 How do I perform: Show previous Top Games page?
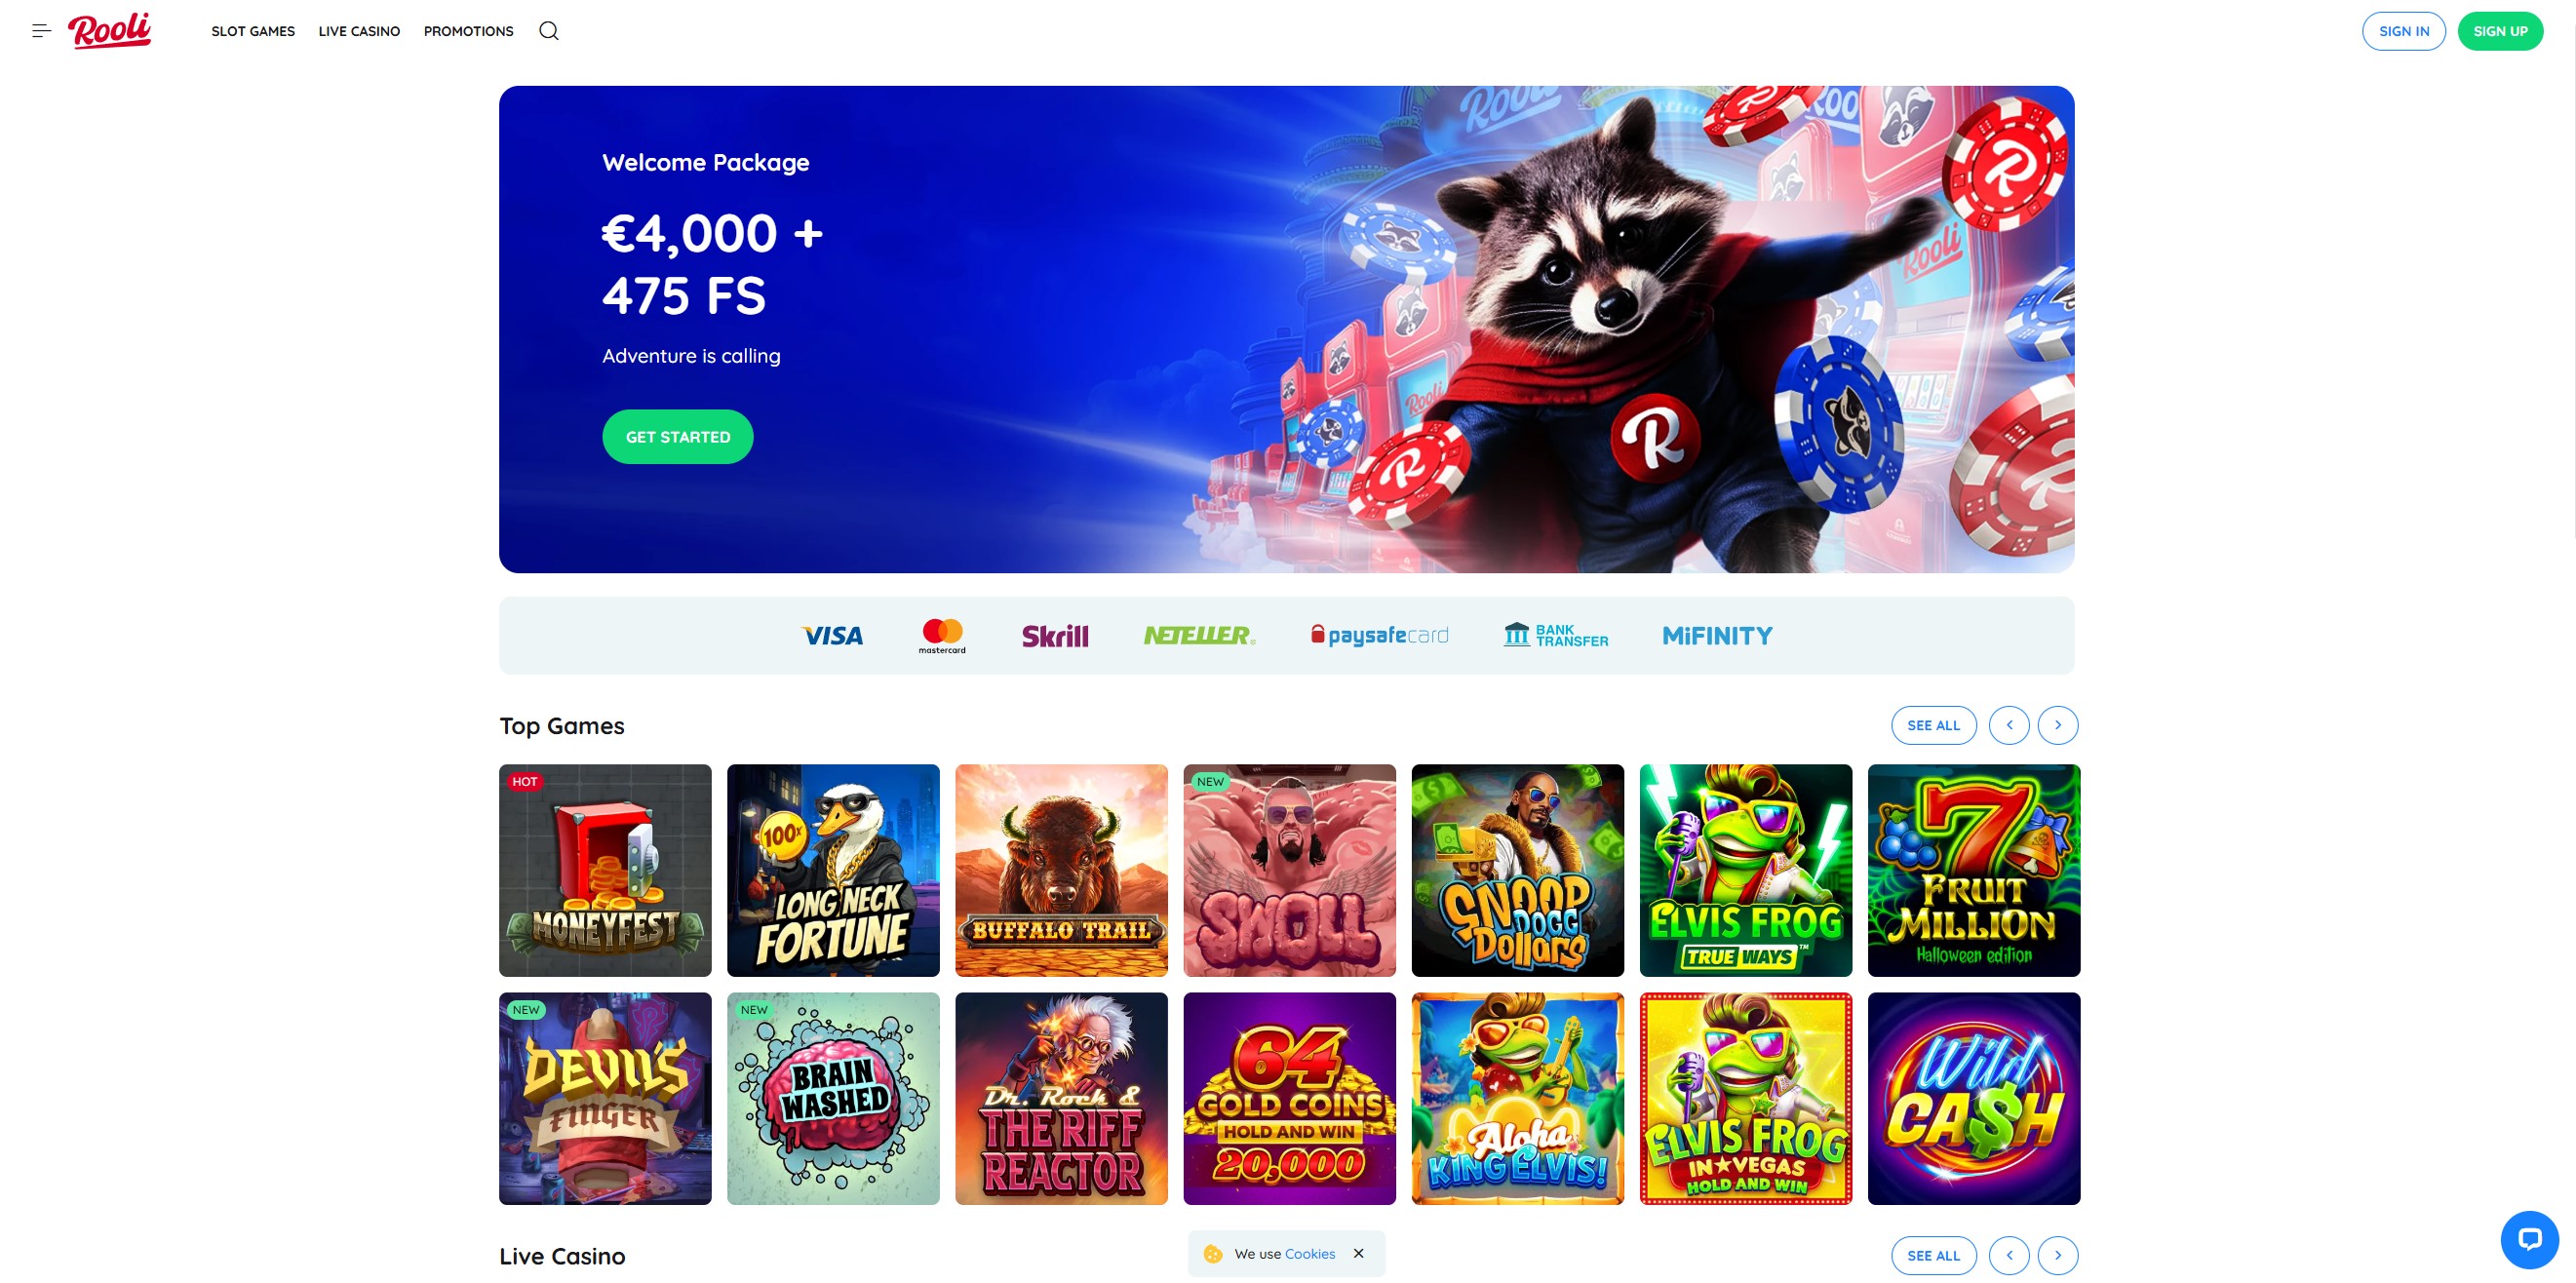pos(2009,725)
